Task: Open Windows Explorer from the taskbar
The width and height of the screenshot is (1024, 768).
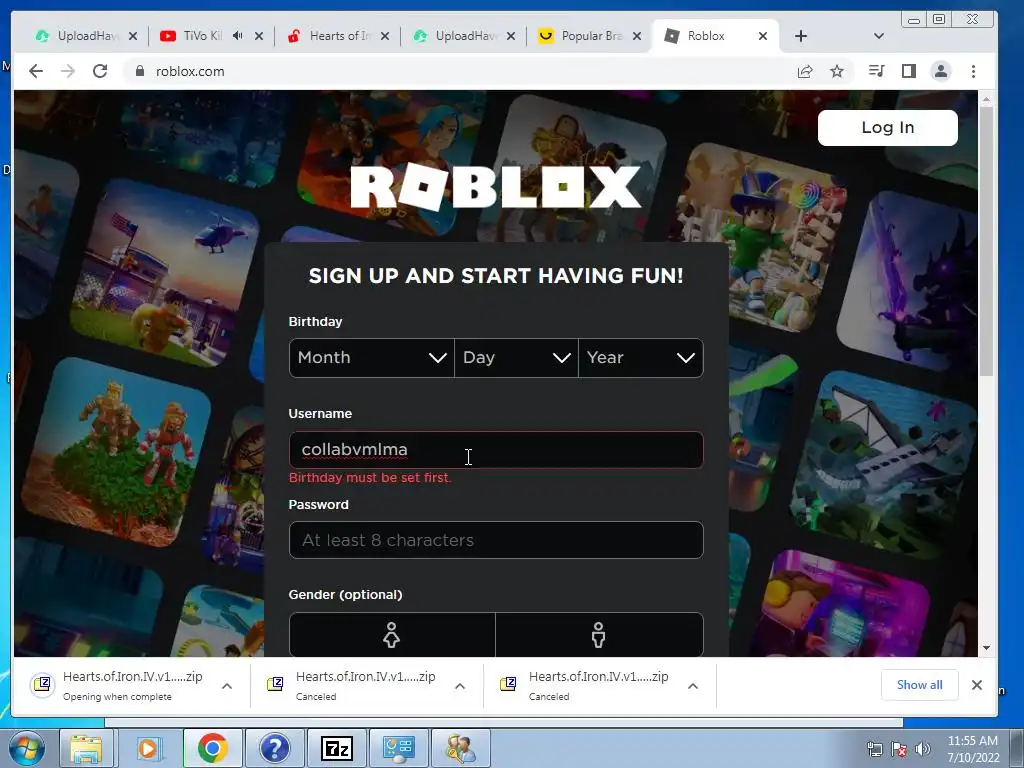Action: point(86,748)
